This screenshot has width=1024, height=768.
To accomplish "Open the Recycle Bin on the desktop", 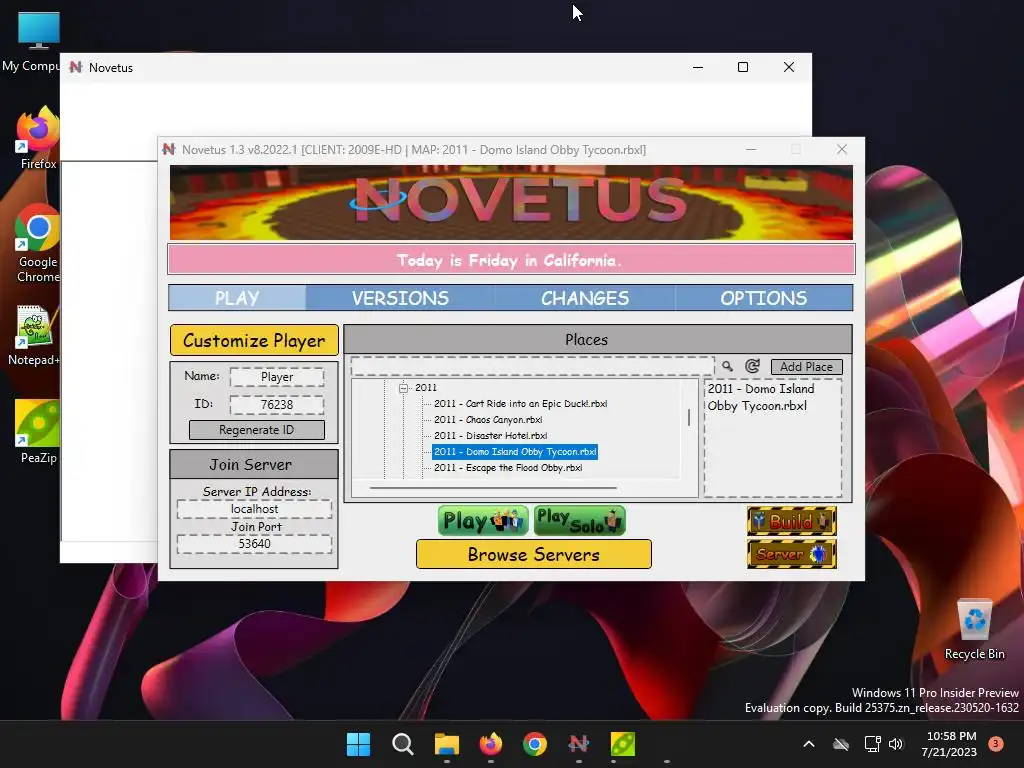I will [974, 630].
